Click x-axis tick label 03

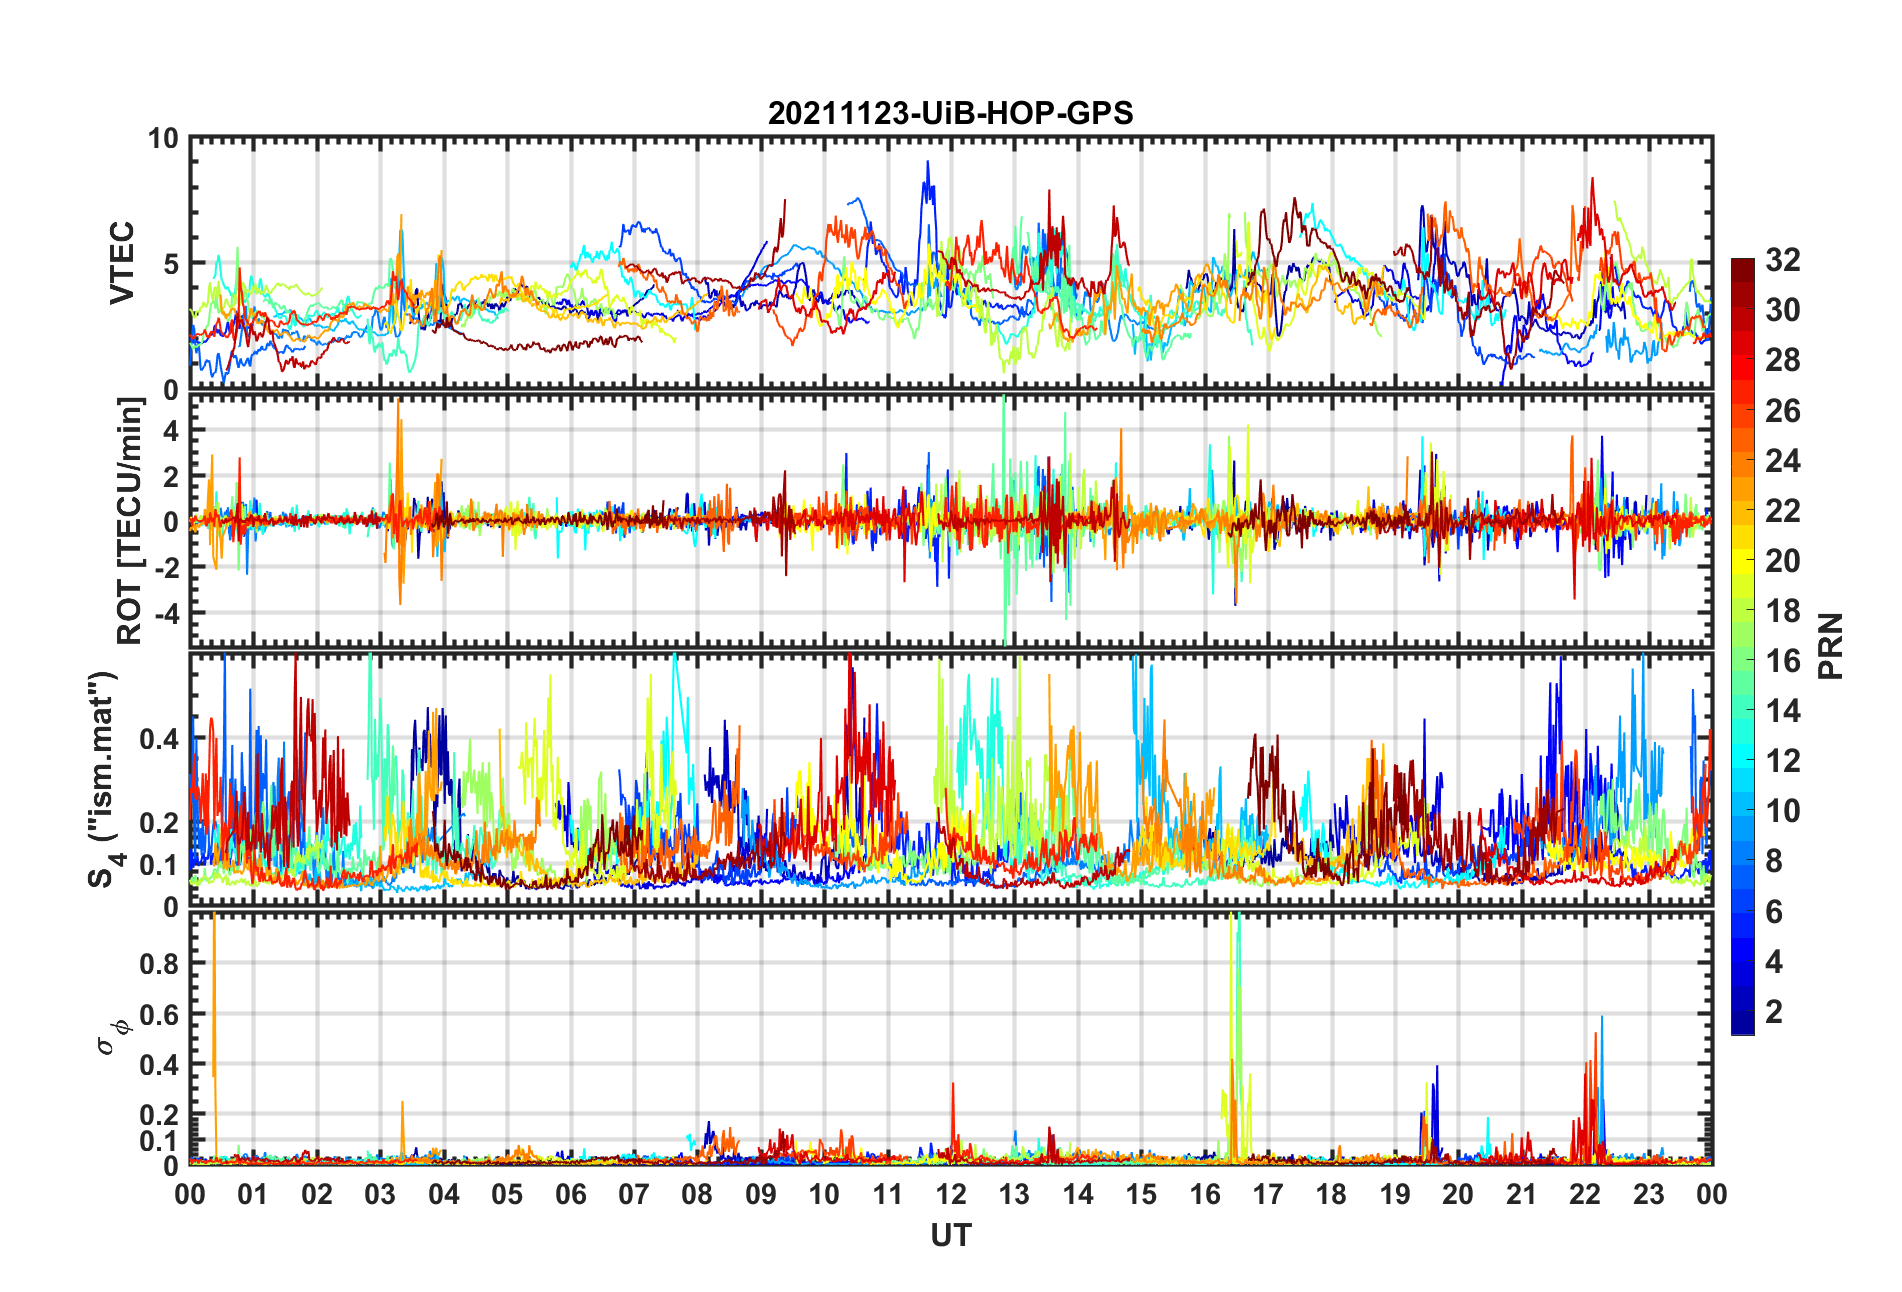tap(380, 1194)
